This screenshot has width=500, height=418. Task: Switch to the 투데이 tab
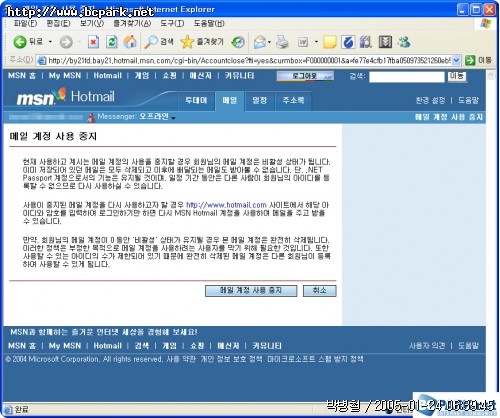(x=196, y=100)
